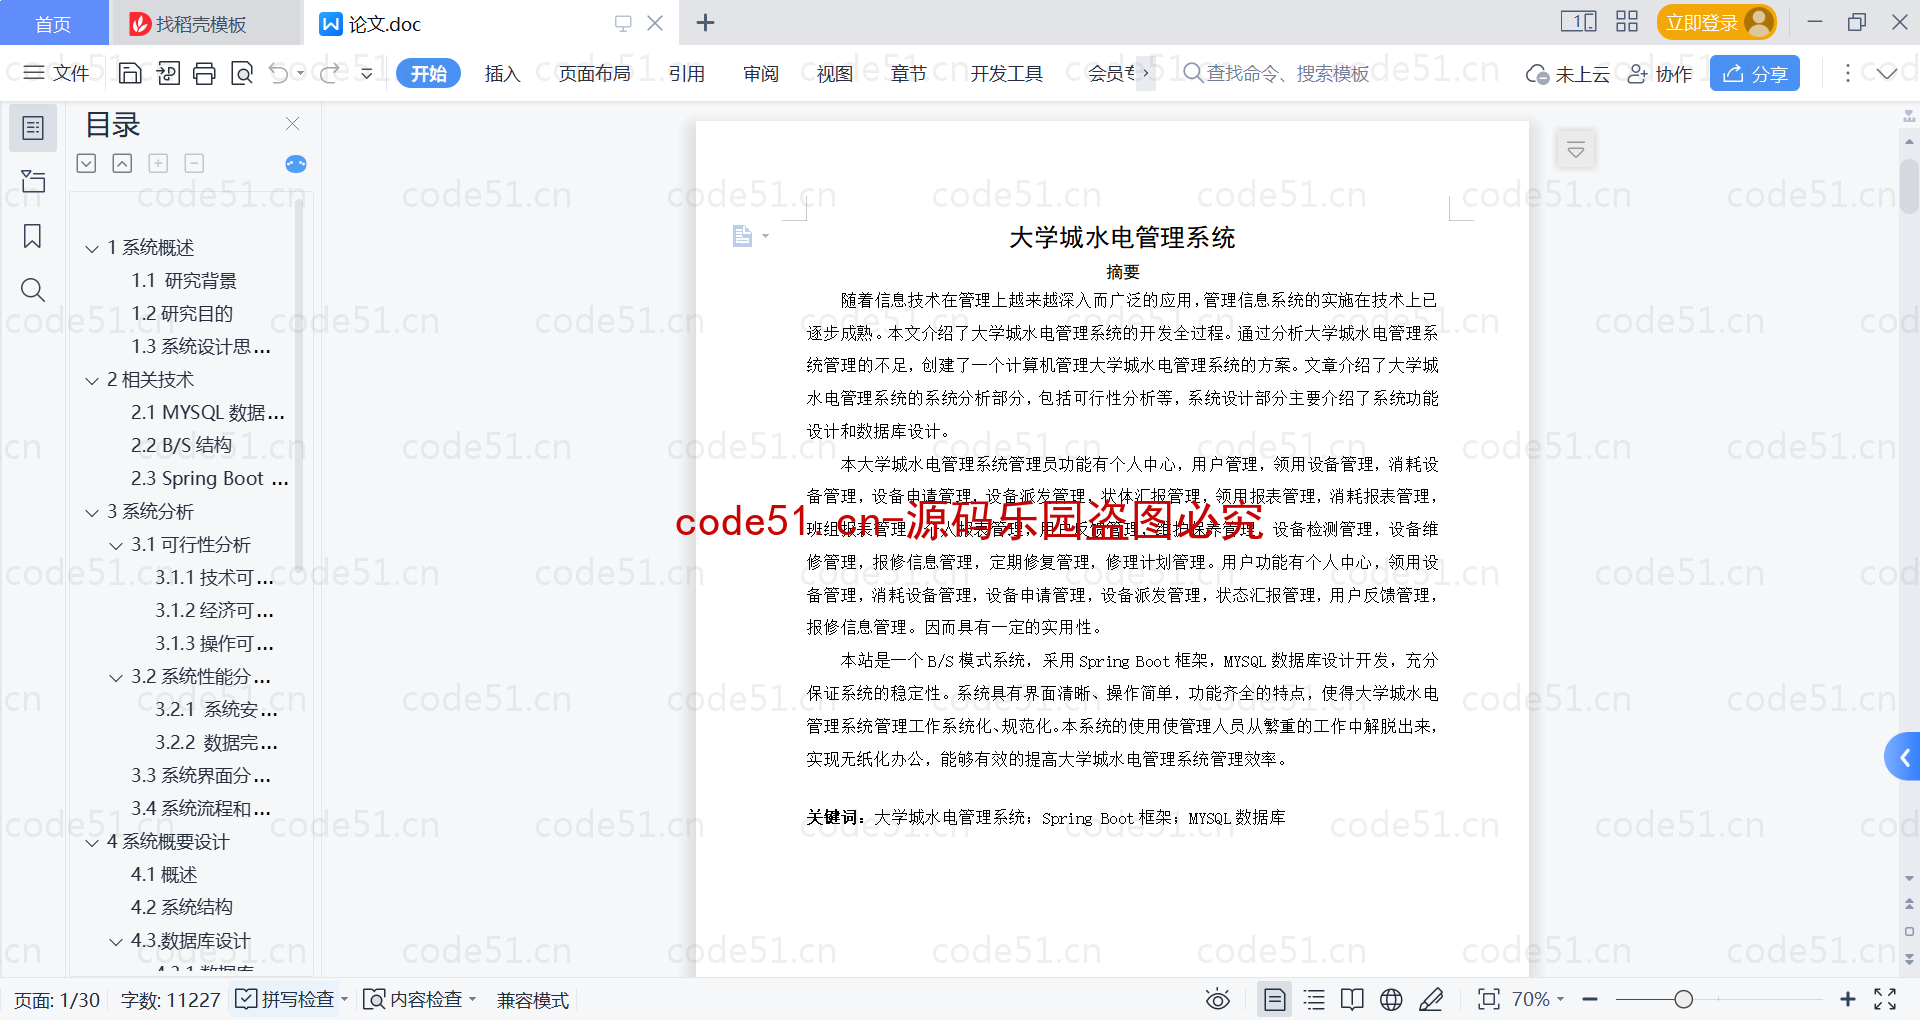
Task: Click the Redo arrow
Action: tap(329, 73)
